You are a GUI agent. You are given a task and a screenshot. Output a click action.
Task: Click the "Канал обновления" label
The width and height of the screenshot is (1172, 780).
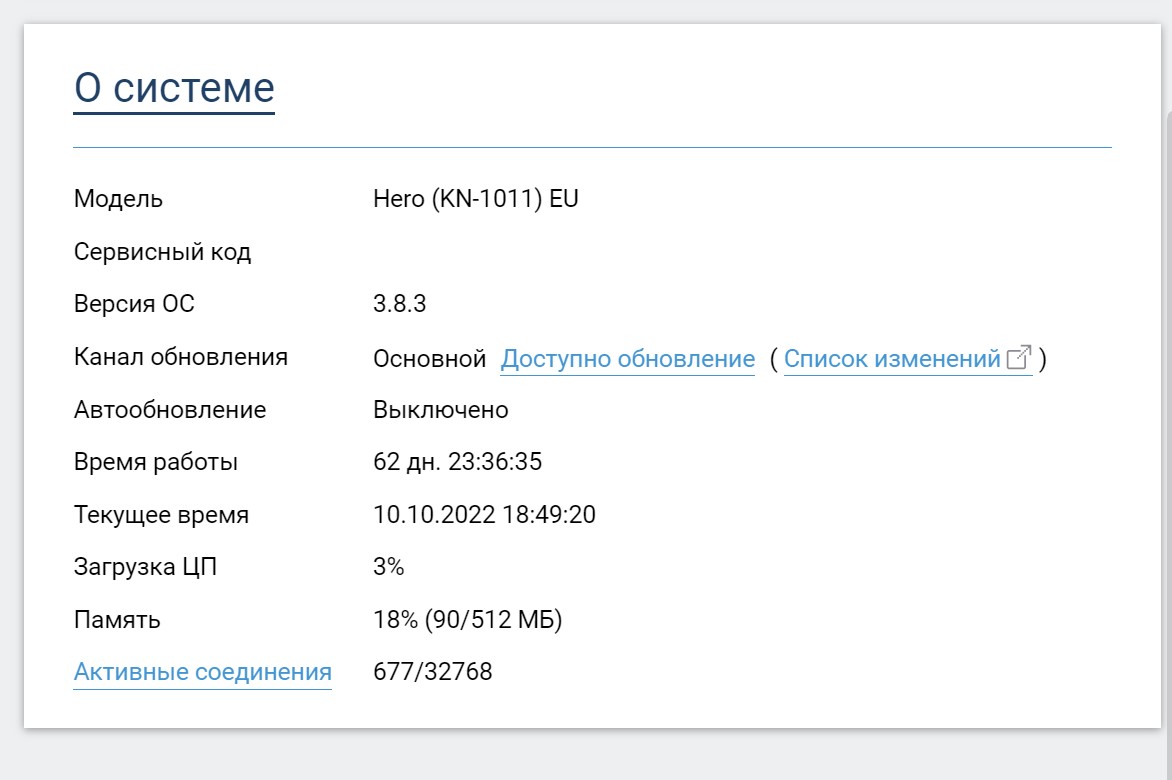(x=181, y=357)
